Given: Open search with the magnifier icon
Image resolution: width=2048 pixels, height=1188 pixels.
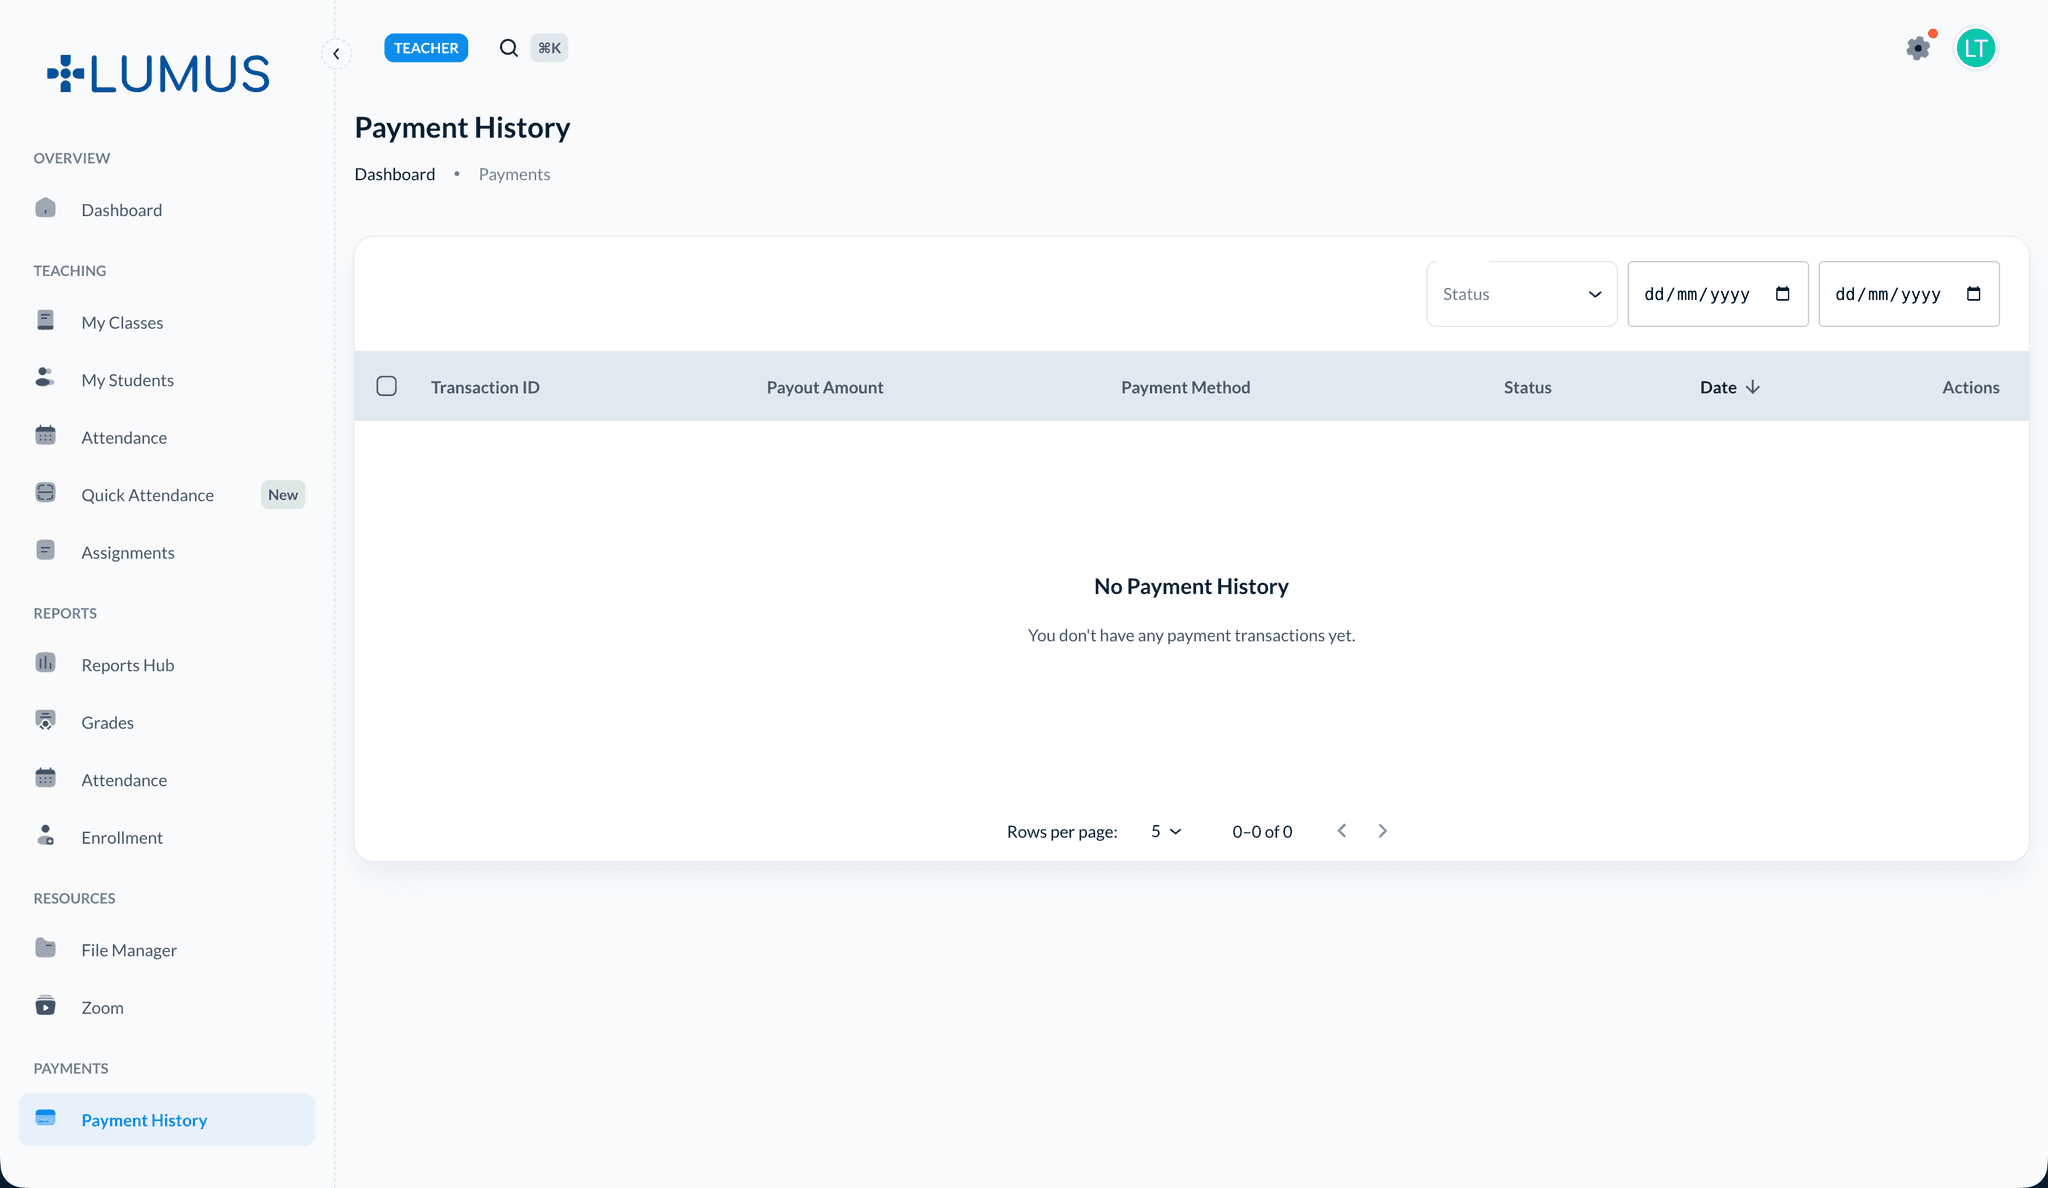Looking at the screenshot, I should click(x=509, y=48).
